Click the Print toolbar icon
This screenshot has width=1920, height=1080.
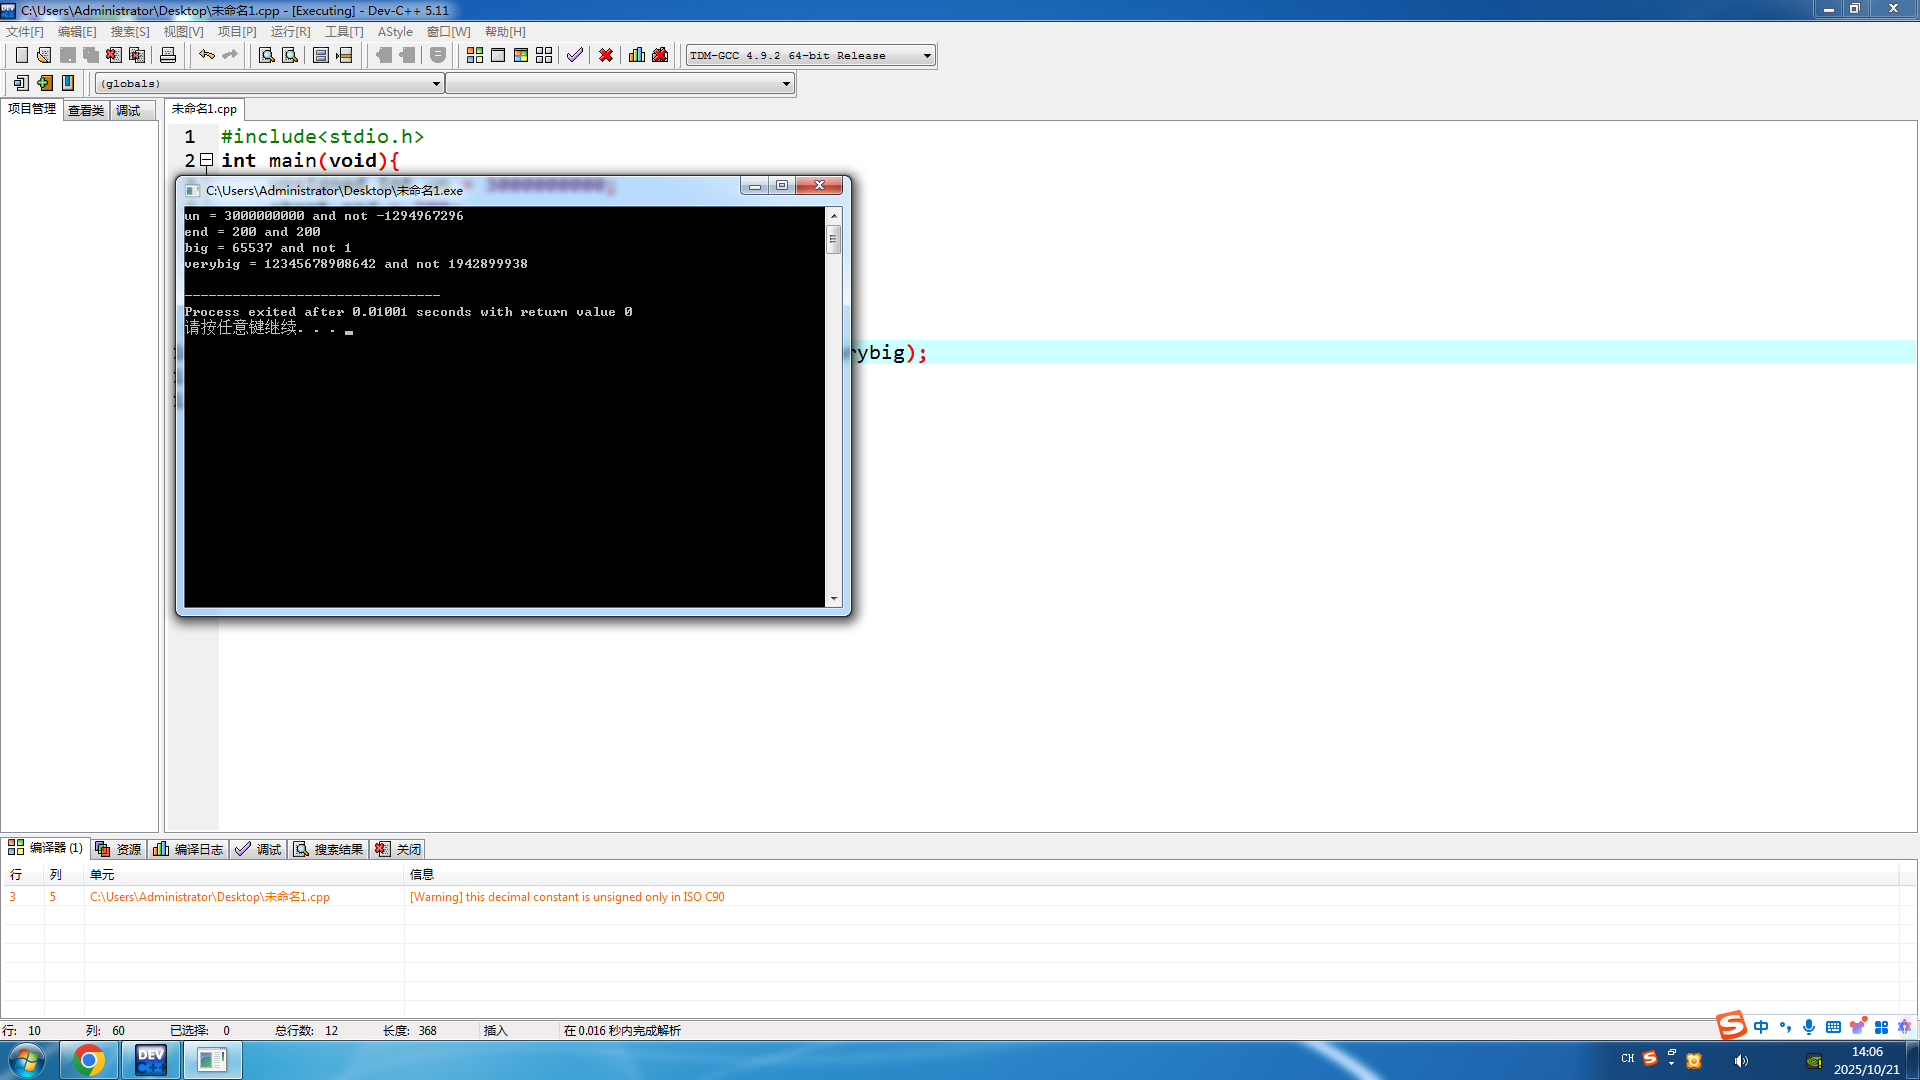coord(168,55)
